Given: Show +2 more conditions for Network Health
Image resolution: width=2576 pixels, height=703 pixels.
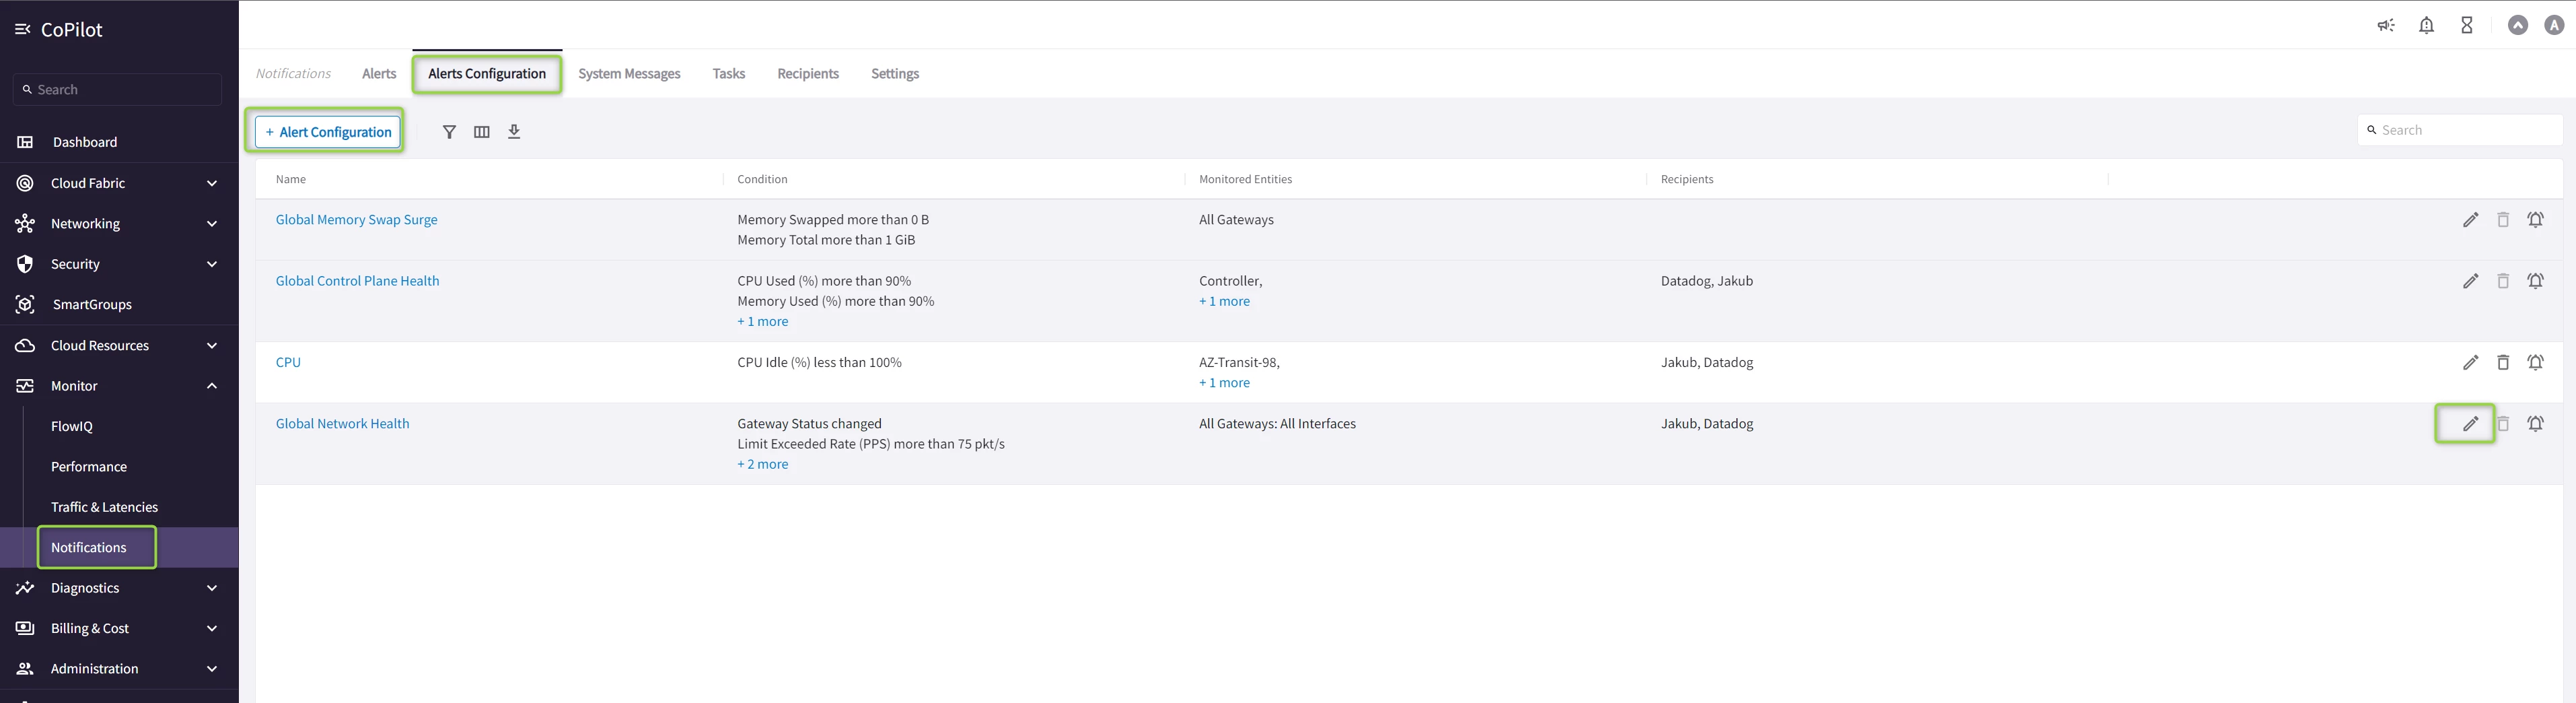Looking at the screenshot, I should coord(762,464).
